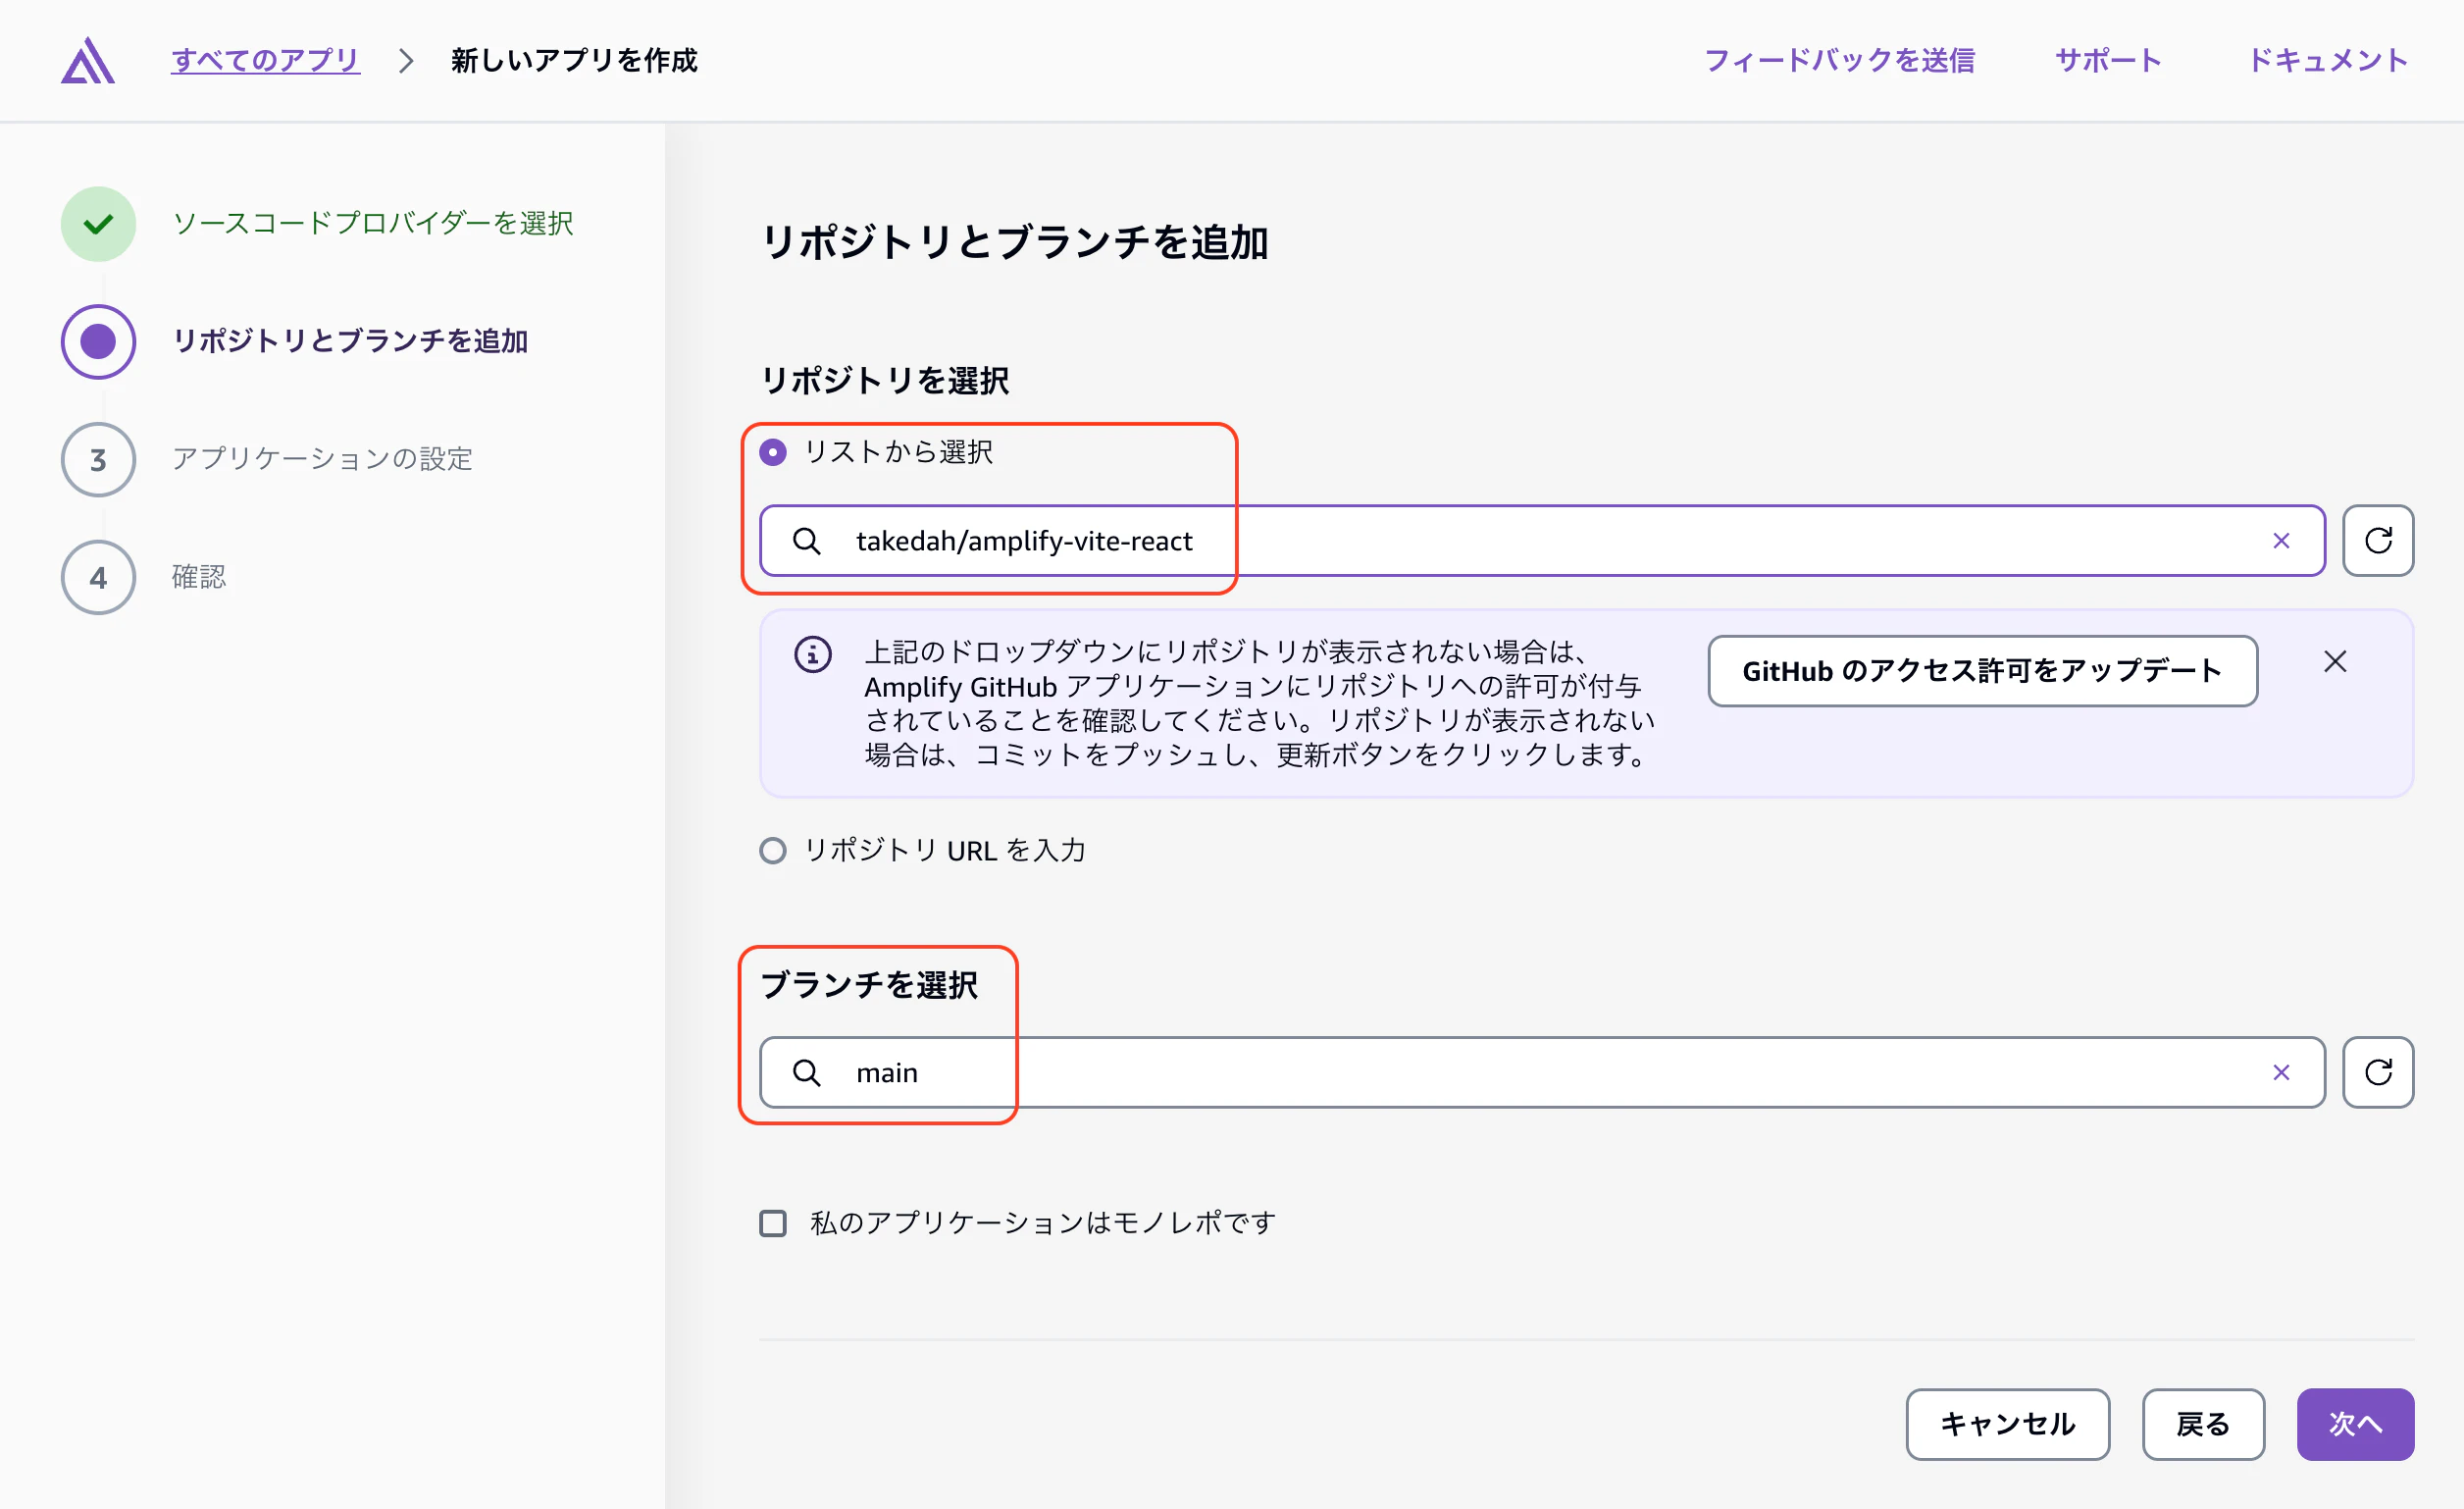Image resolution: width=2464 pixels, height=1509 pixels.
Task: Check 私のアプリケーションはモノレポです checkbox
Action: click(x=772, y=1224)
